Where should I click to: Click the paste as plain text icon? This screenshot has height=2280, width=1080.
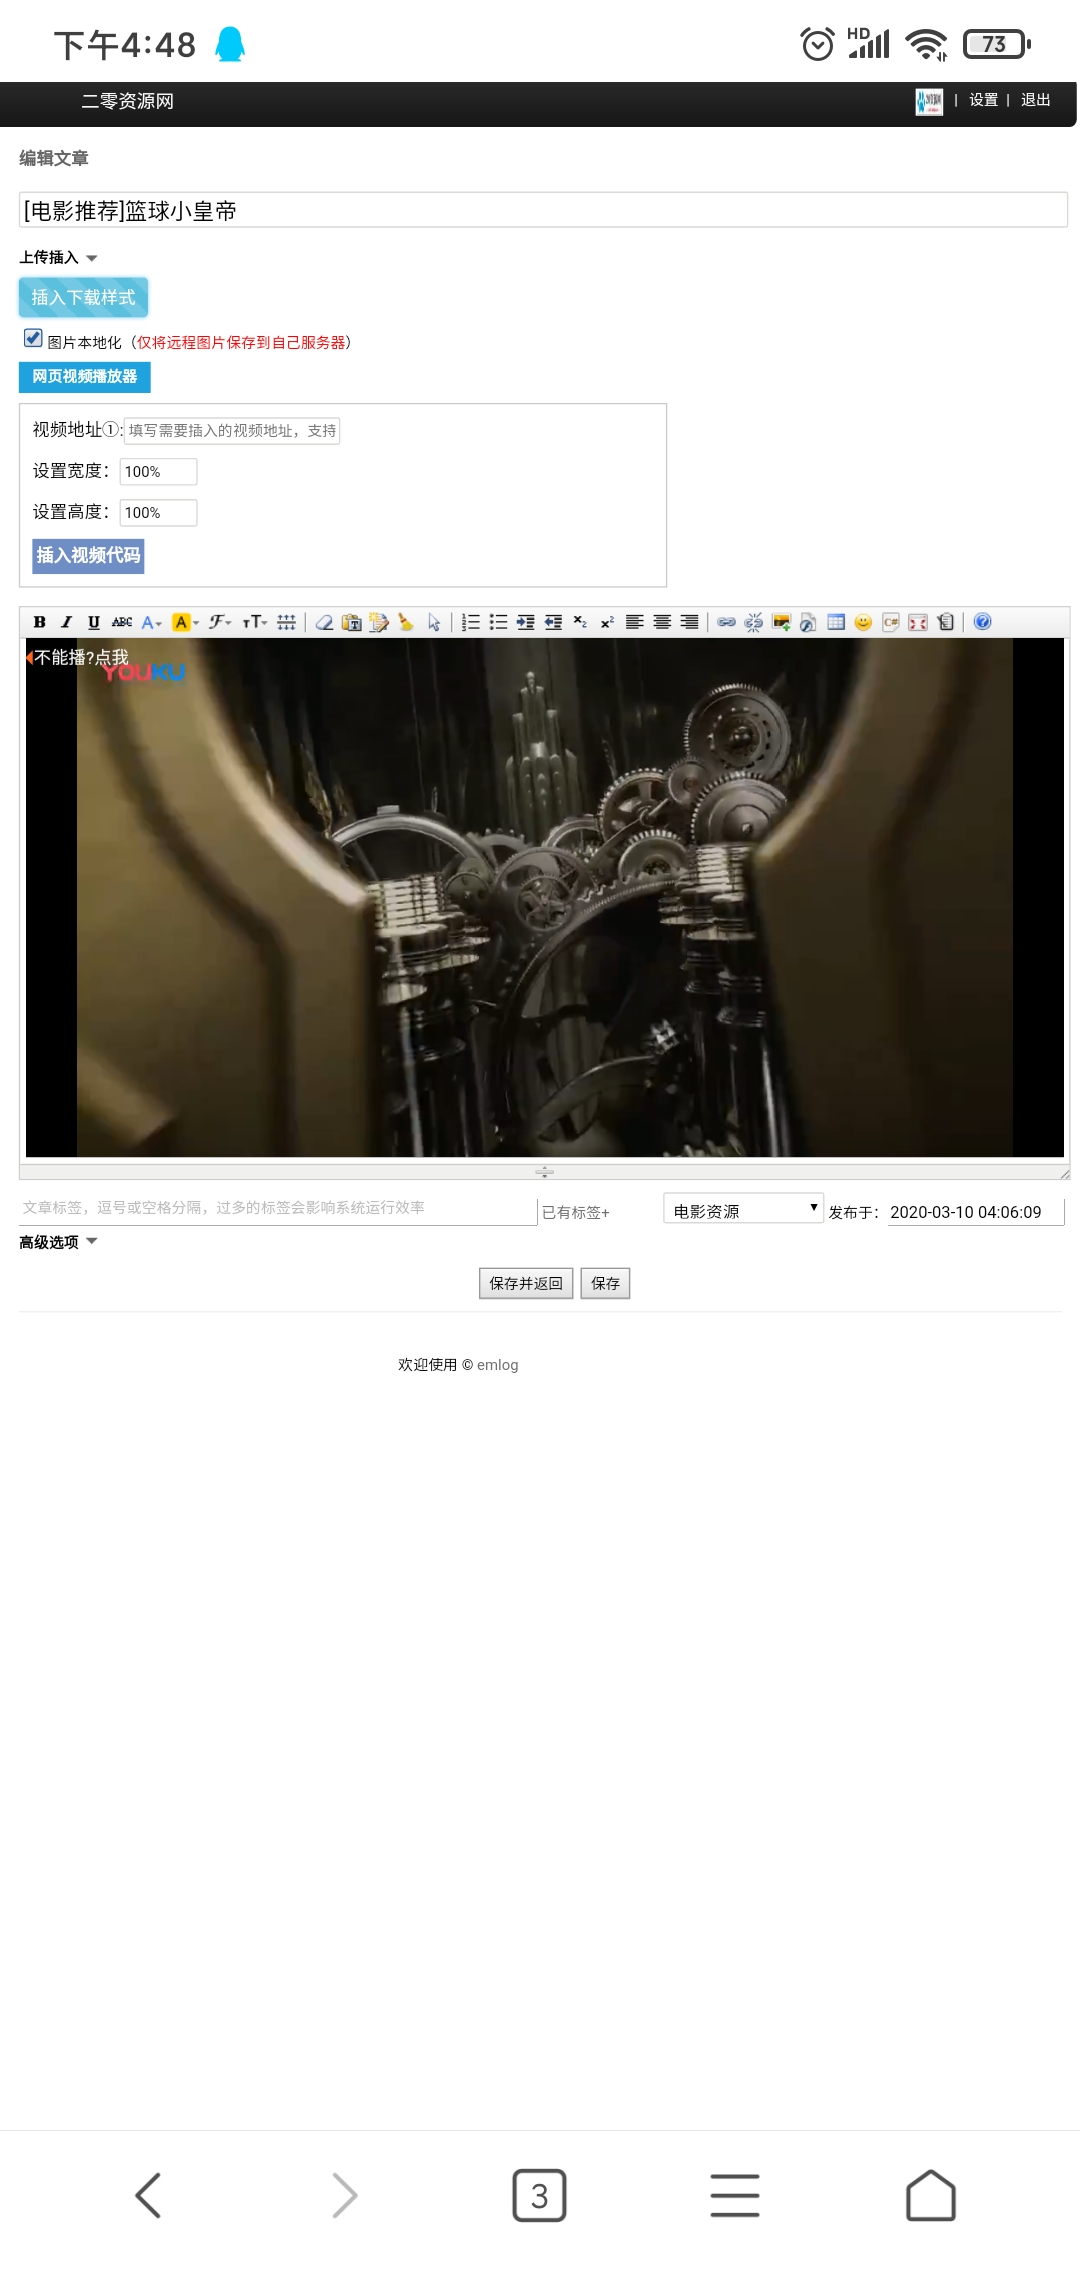tap(351, 622)
